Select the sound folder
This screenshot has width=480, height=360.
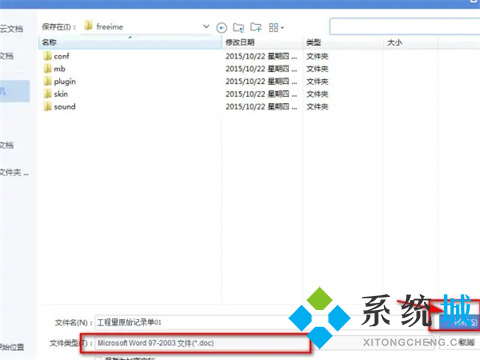click(65, 107)
